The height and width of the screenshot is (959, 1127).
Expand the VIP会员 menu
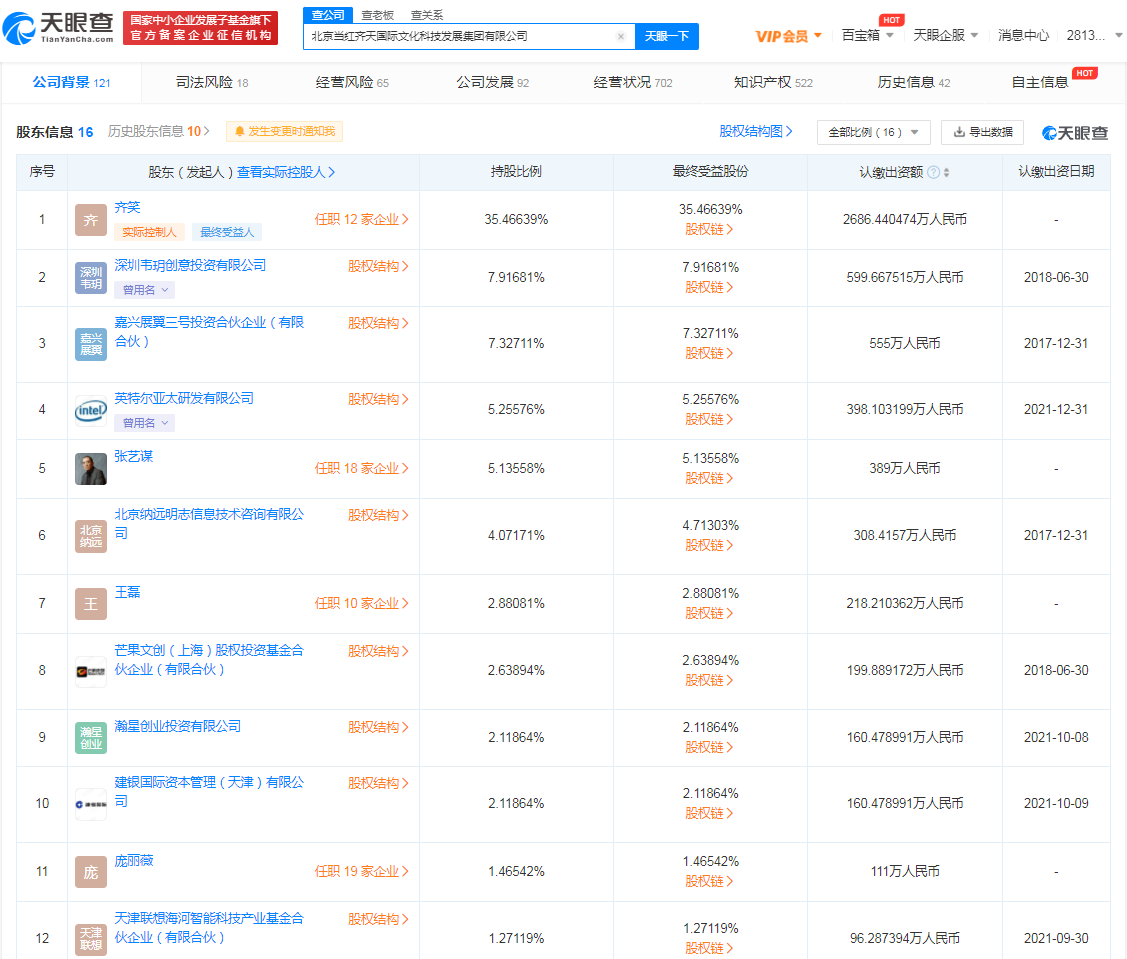coord(788,36)
